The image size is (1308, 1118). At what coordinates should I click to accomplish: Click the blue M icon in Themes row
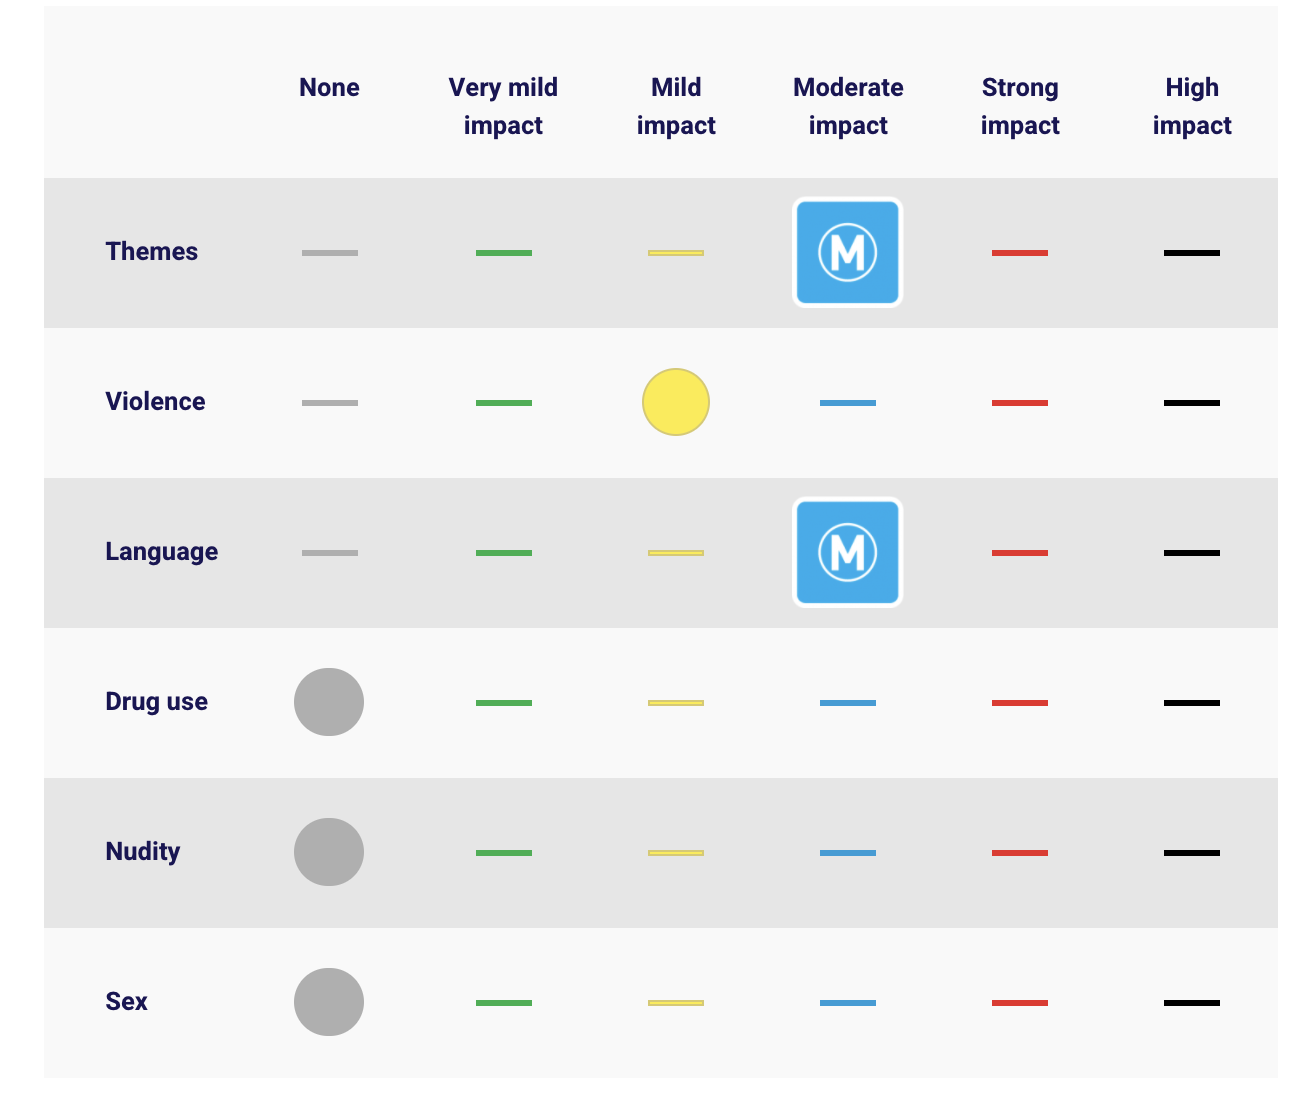click(848, 252)
